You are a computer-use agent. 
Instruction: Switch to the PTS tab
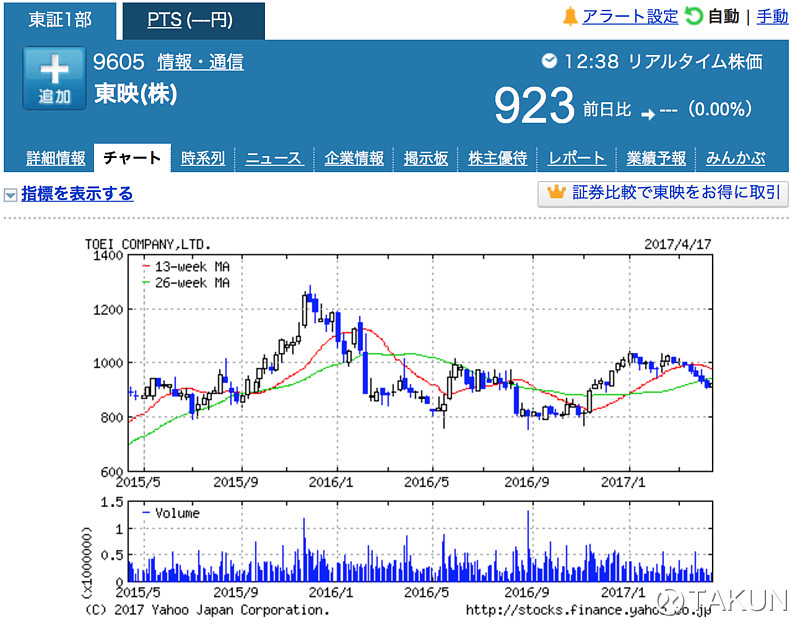tap(193, 20)
